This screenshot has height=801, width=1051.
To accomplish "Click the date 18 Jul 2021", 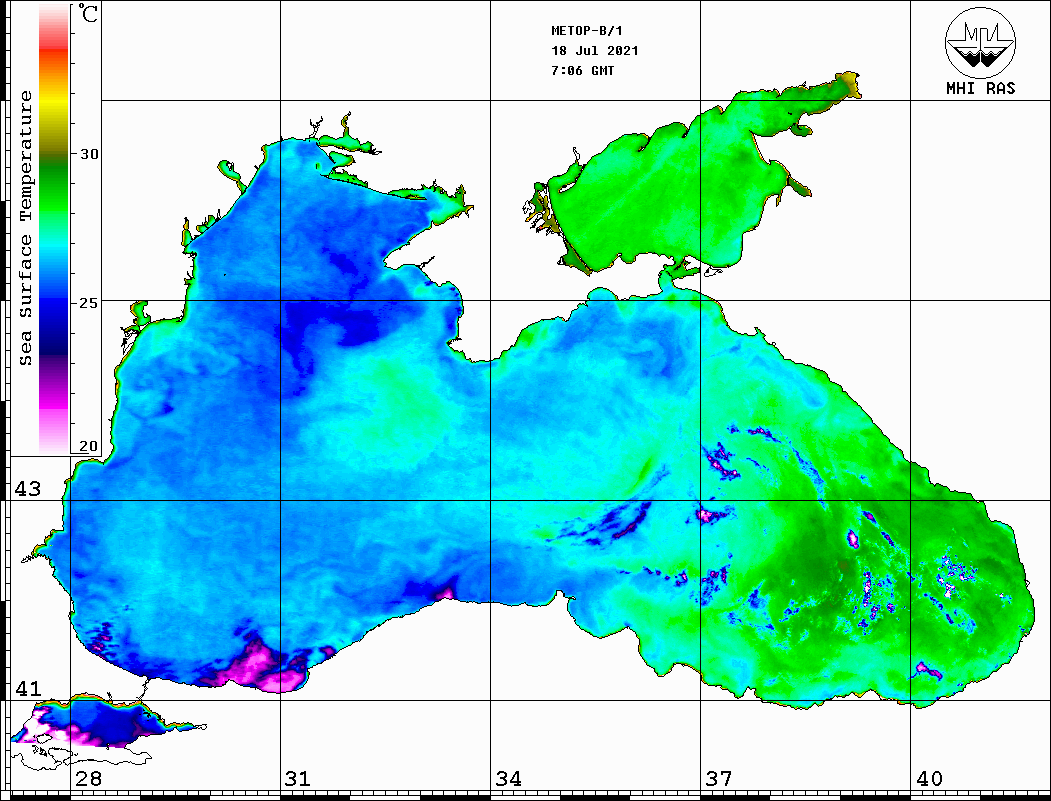I will [x=595, y=51].
